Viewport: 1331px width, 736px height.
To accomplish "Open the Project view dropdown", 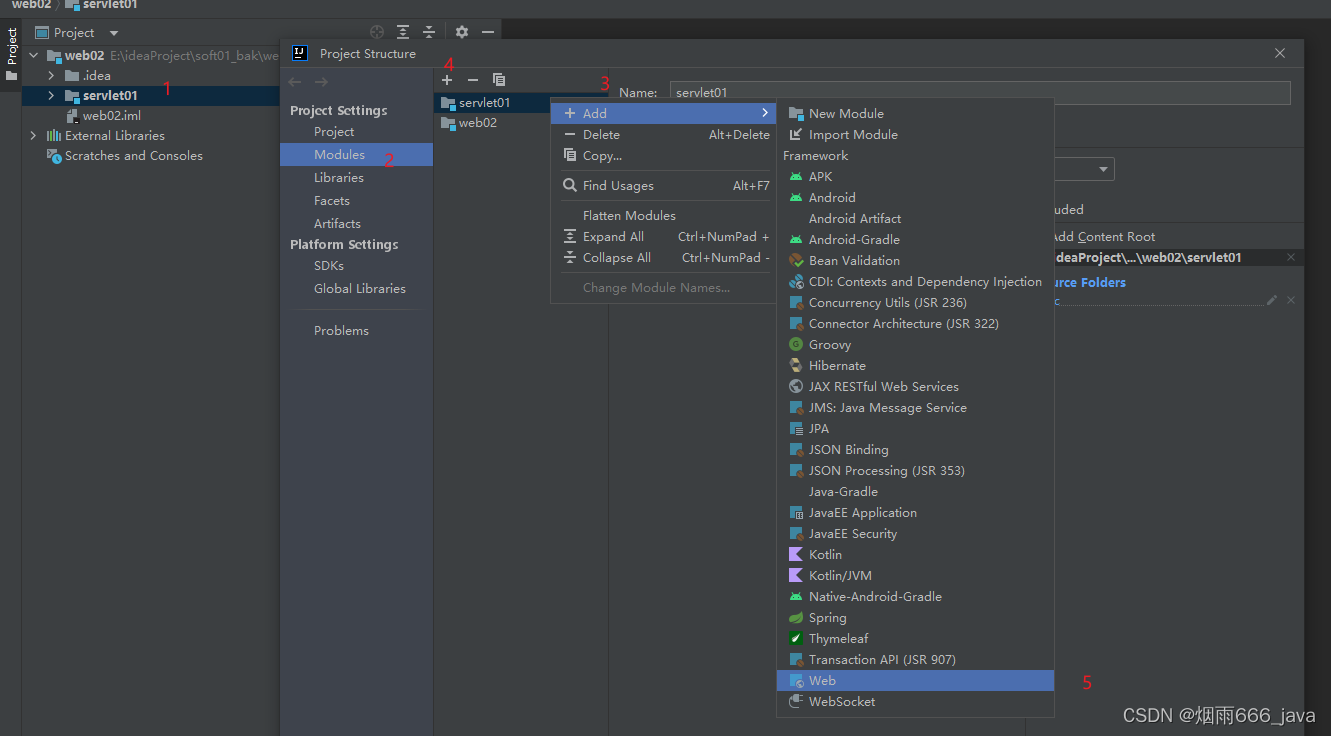I will pyautogui.click(x=113, y=33).
